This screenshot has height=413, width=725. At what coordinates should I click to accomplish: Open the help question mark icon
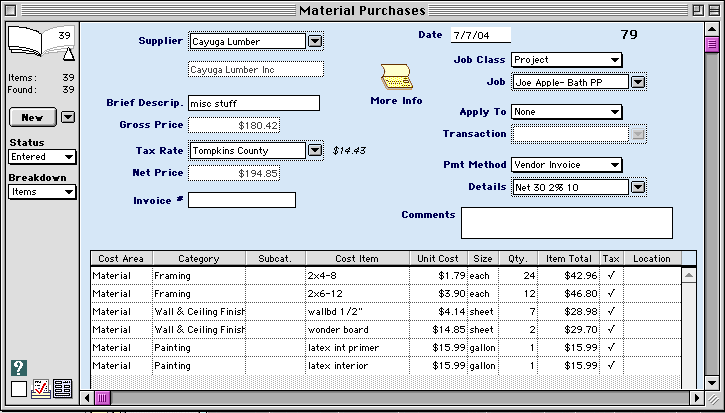tap(18, 368)
